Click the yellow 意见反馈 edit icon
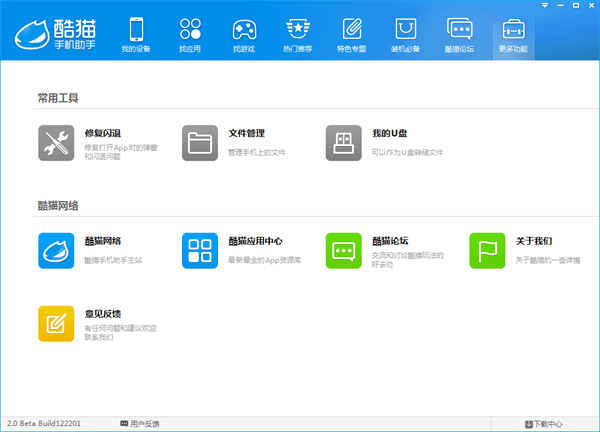600x432 pixels. tap(55, 323)
